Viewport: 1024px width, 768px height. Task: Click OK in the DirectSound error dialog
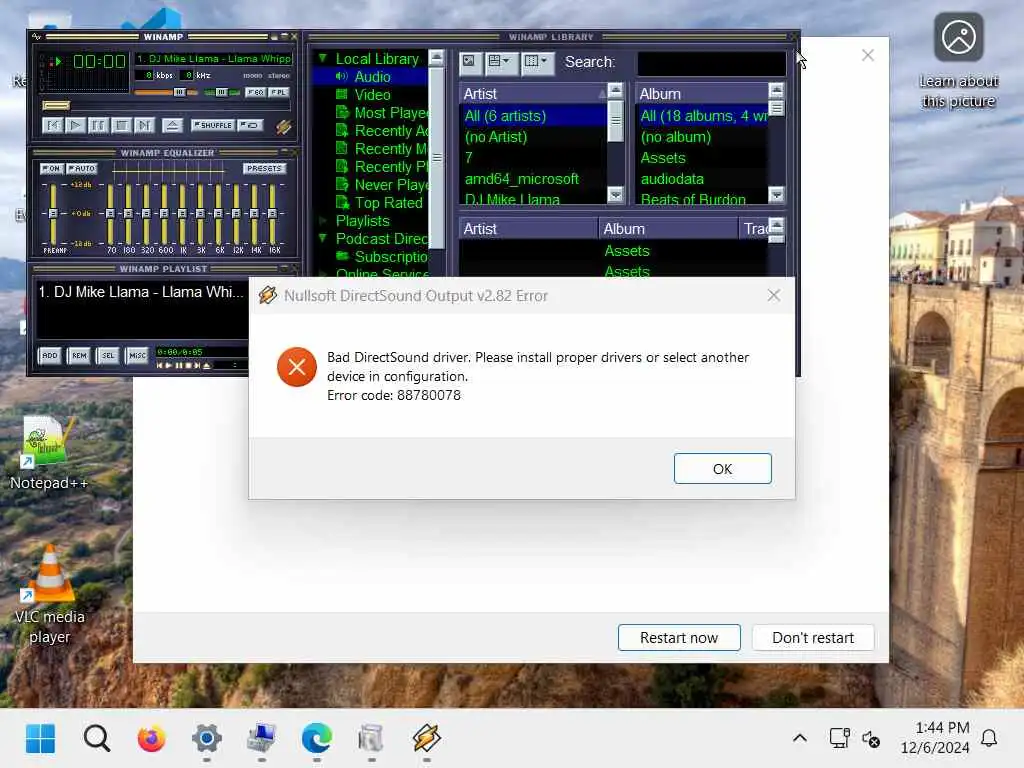tap(722, 469)
